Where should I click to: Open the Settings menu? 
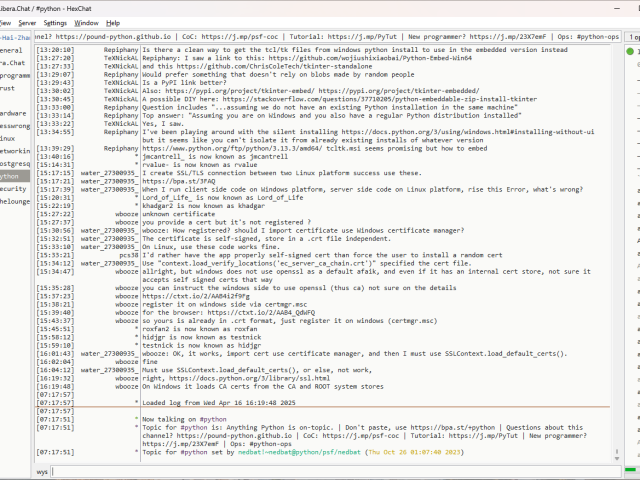pyautogui.click(x=55, y=22)
